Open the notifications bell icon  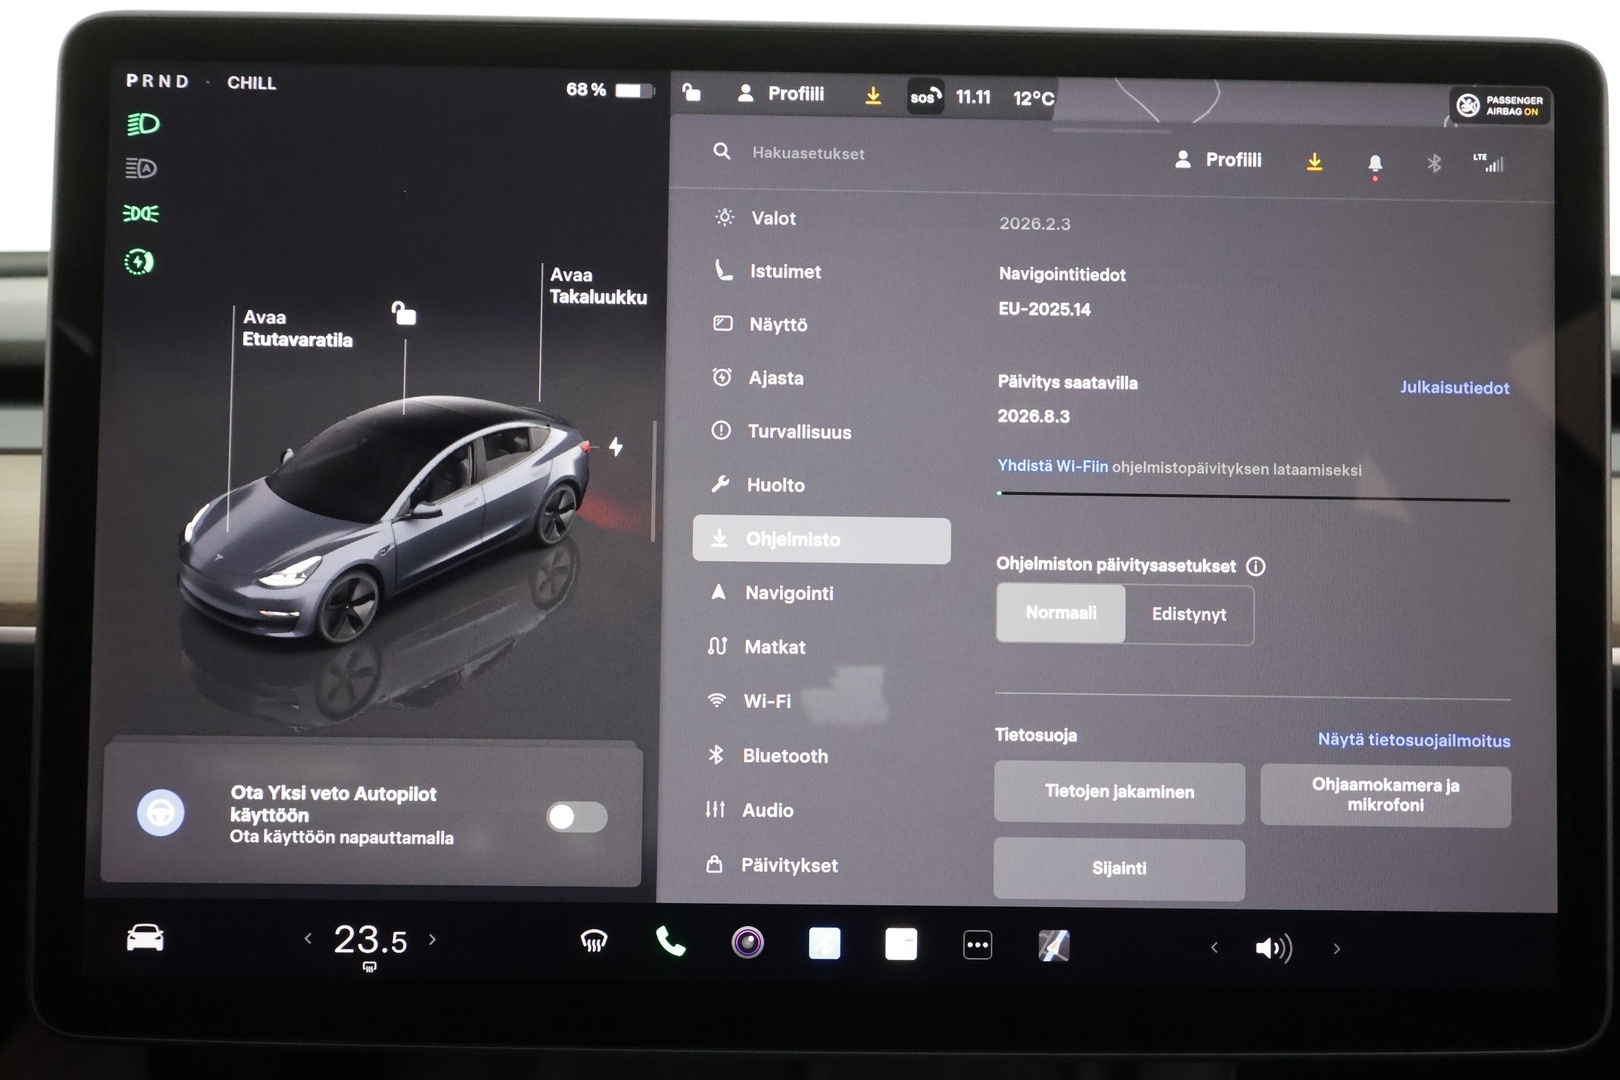(x=1375, y=164)
